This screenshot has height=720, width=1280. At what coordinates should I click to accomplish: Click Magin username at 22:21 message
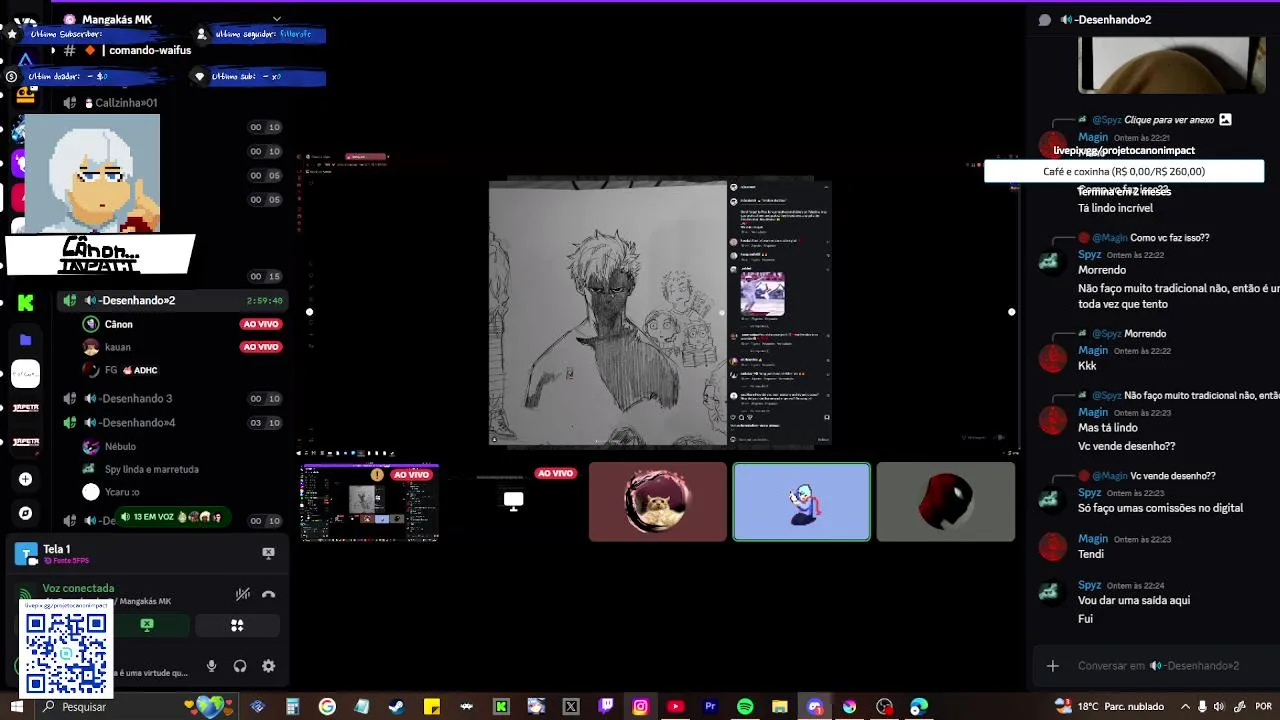[1093, 137]
